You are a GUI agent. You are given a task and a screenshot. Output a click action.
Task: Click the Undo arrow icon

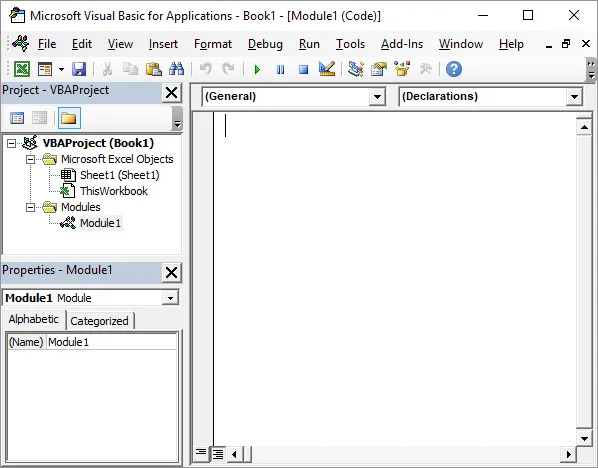(x=206, y=69)
